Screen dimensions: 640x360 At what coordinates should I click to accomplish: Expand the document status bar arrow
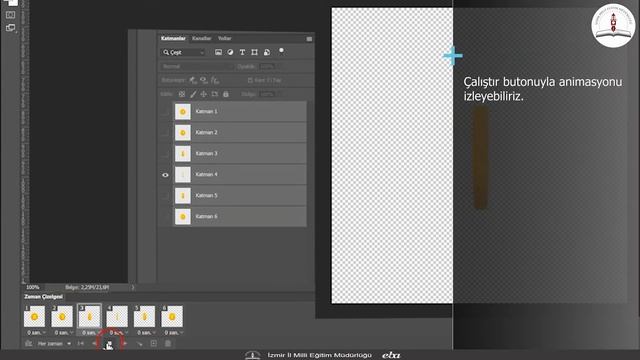pyautogui.click(x=133, y=287)
